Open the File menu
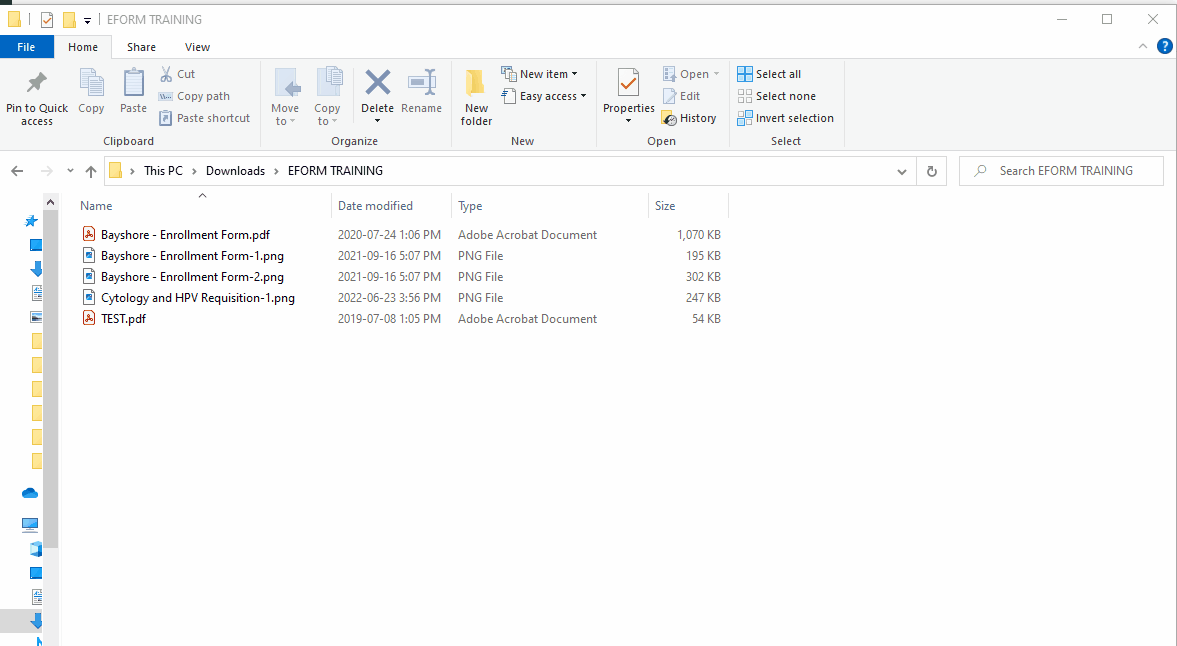This screenshot has width=1177, height=646. 26,47
